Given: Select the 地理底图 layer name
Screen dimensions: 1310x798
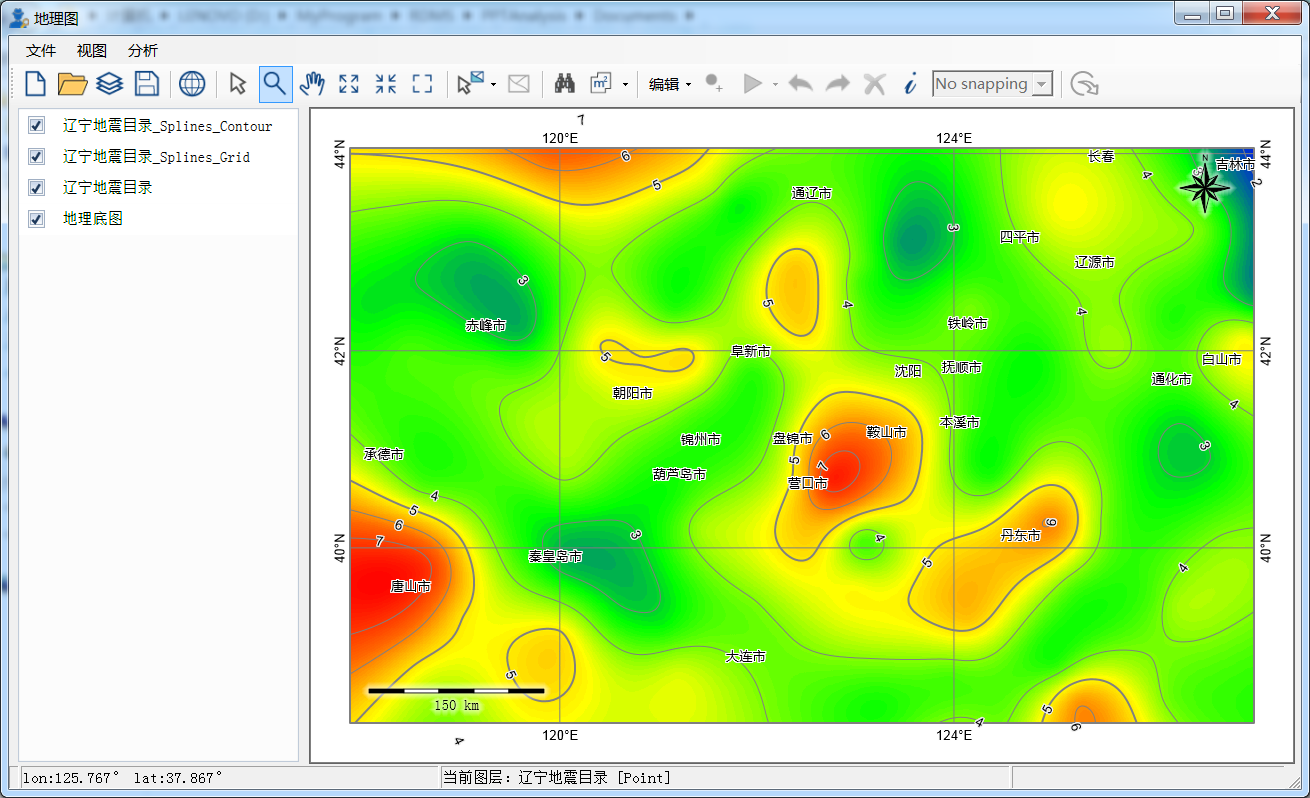Looking at the screenshot, I should tap(92, 219).
